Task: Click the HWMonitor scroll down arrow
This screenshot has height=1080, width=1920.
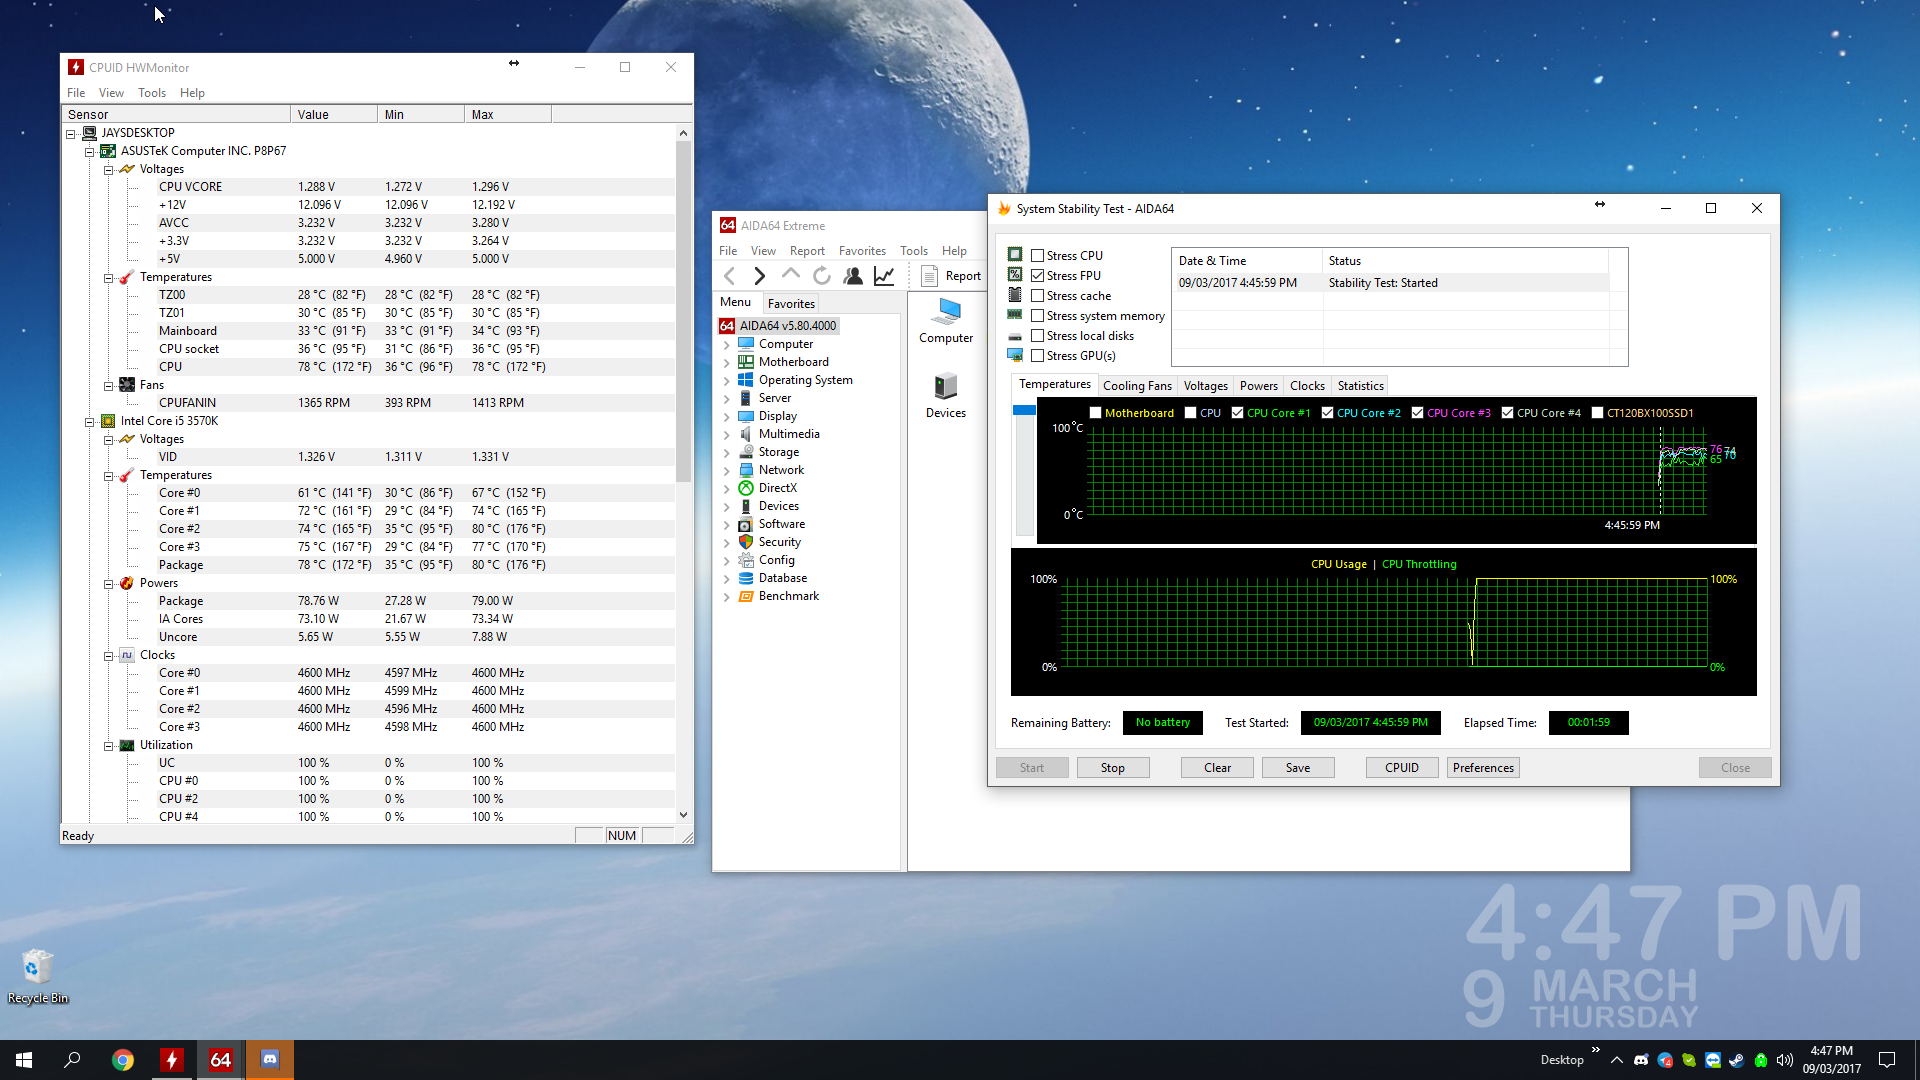Action: click(x=684, y=815)
